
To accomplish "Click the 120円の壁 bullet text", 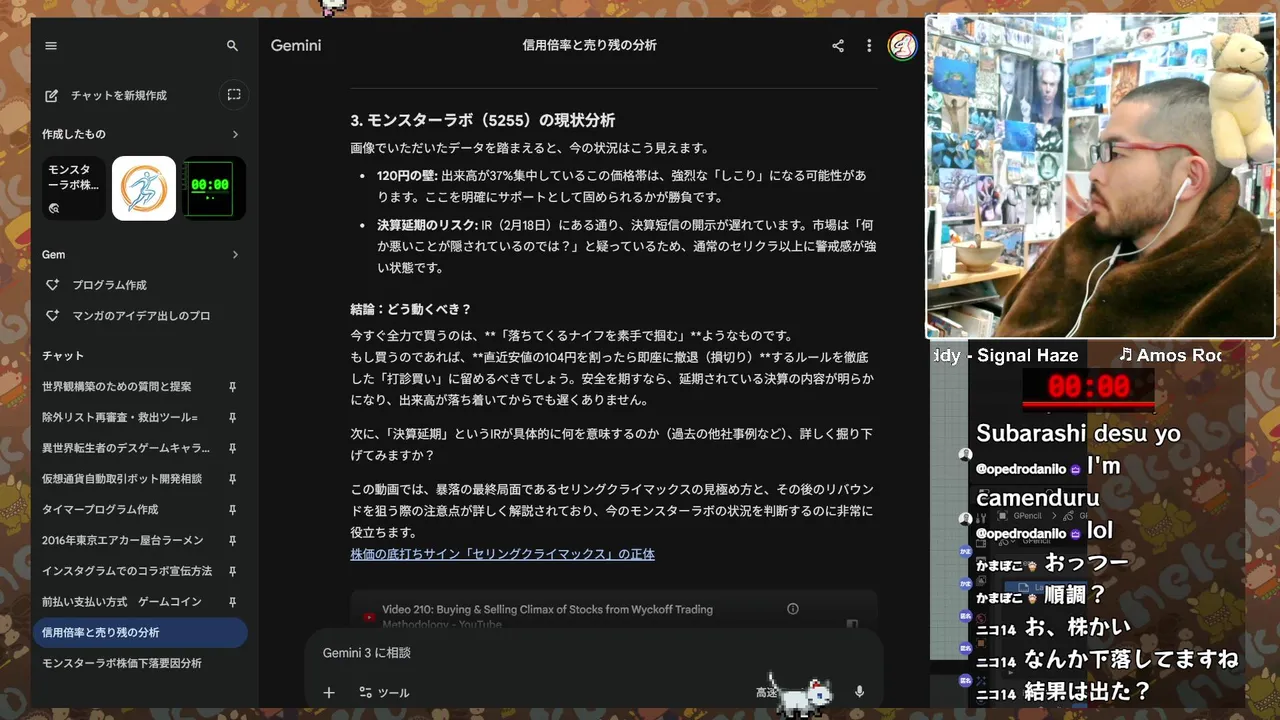I will (x=620, y=186).
